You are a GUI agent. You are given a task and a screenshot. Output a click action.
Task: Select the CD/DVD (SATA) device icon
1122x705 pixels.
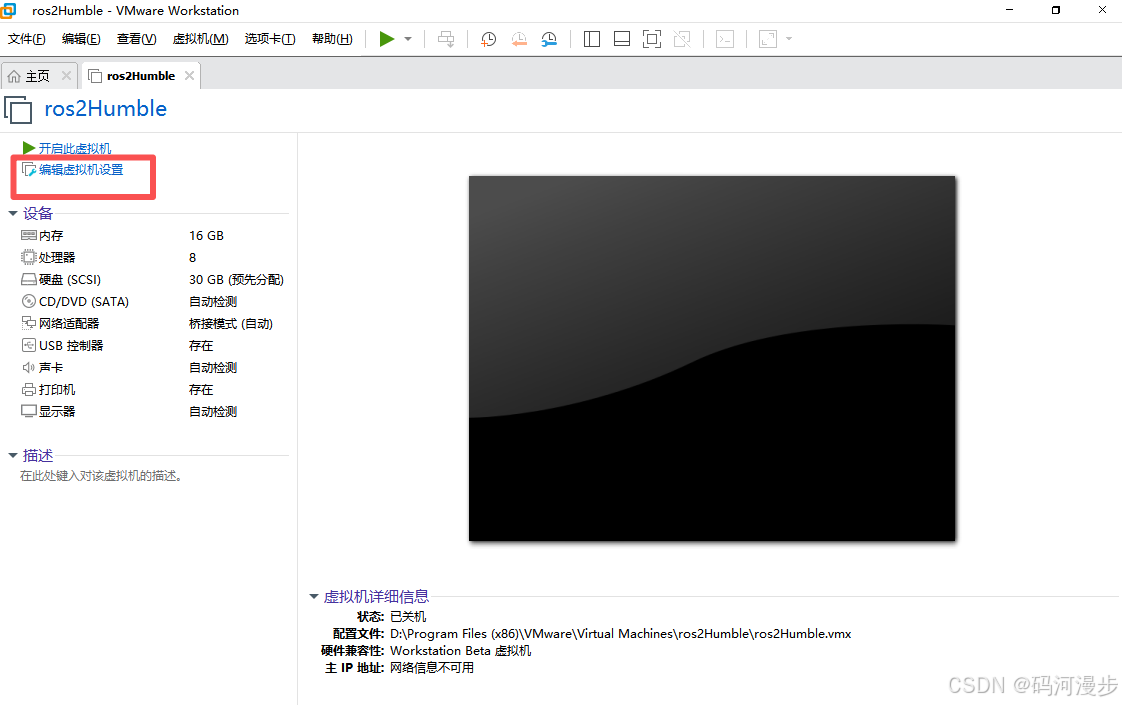pos(29,301)
